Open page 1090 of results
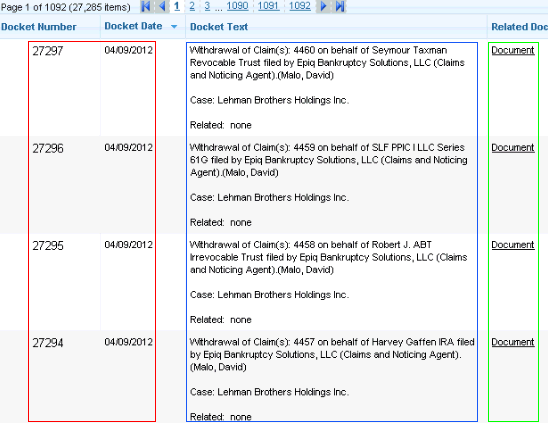Screen dimensions: 548x423 pos(237,6)
